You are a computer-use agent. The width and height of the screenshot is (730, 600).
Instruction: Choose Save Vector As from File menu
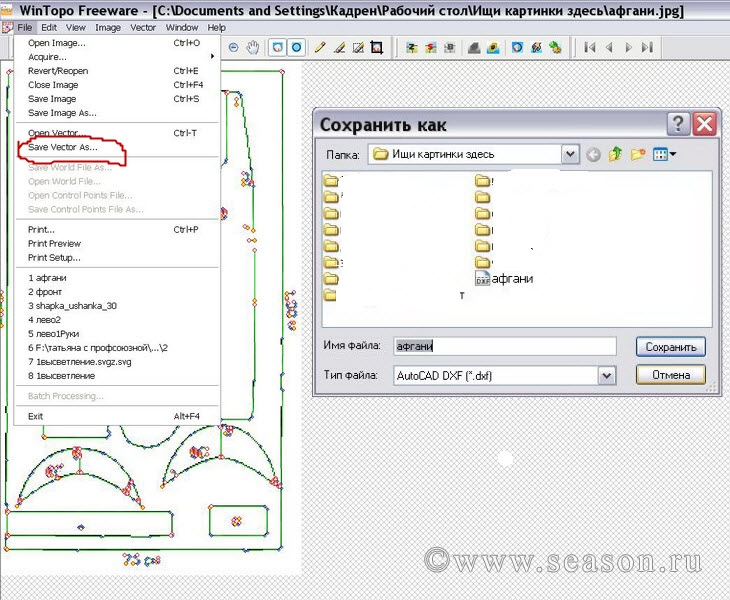tap(63, 147)
